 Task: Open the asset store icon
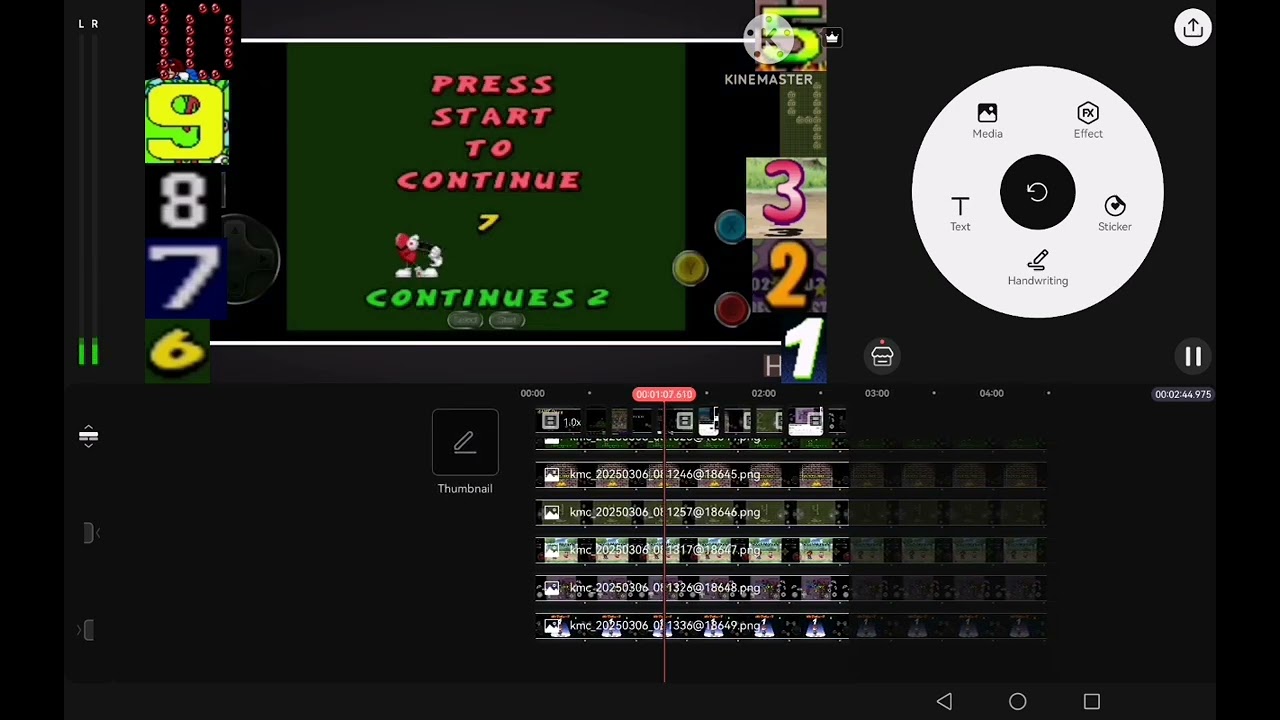(x=882, y=355)
